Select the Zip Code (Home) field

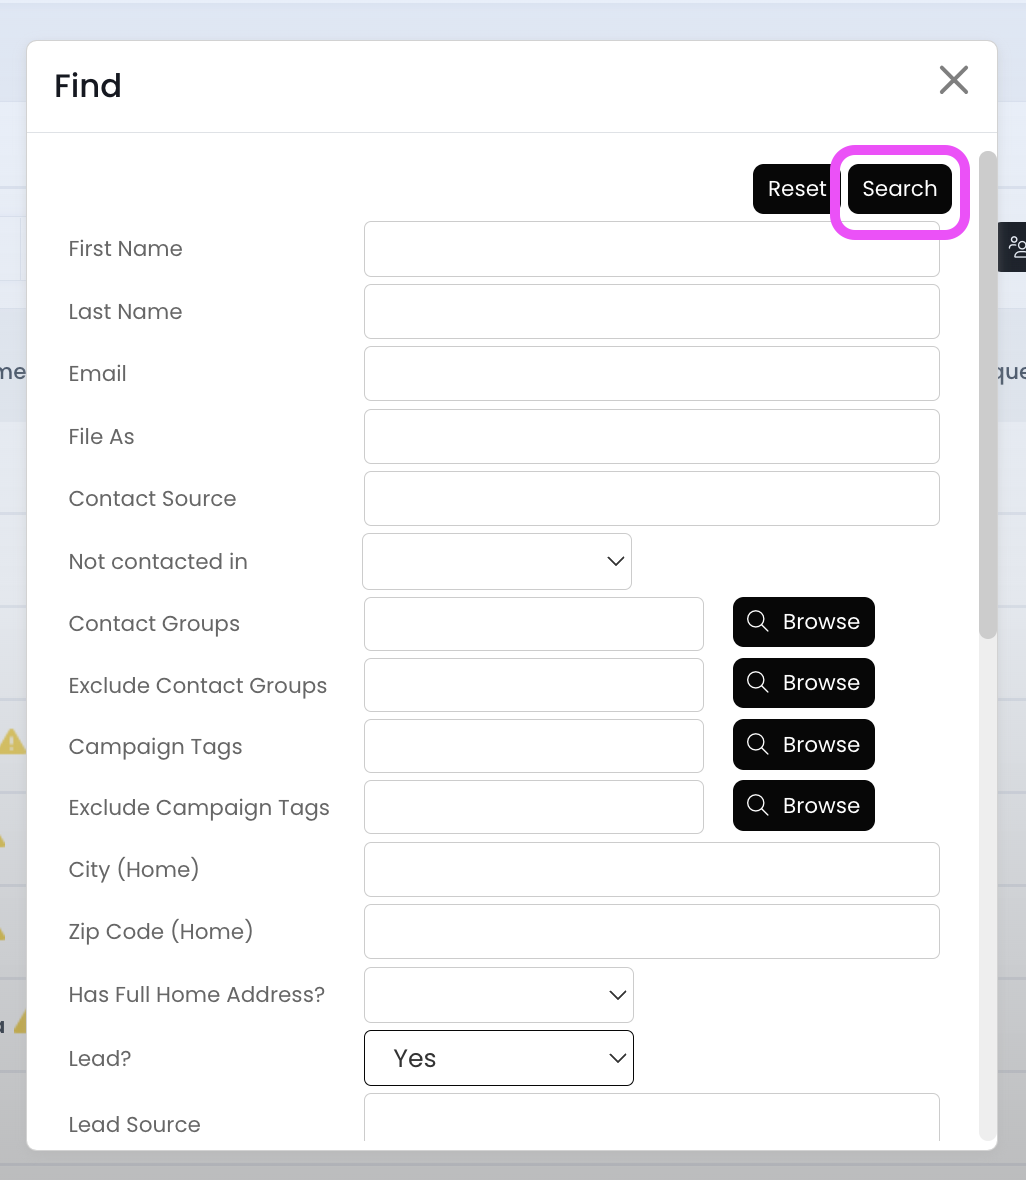[651, 932]
